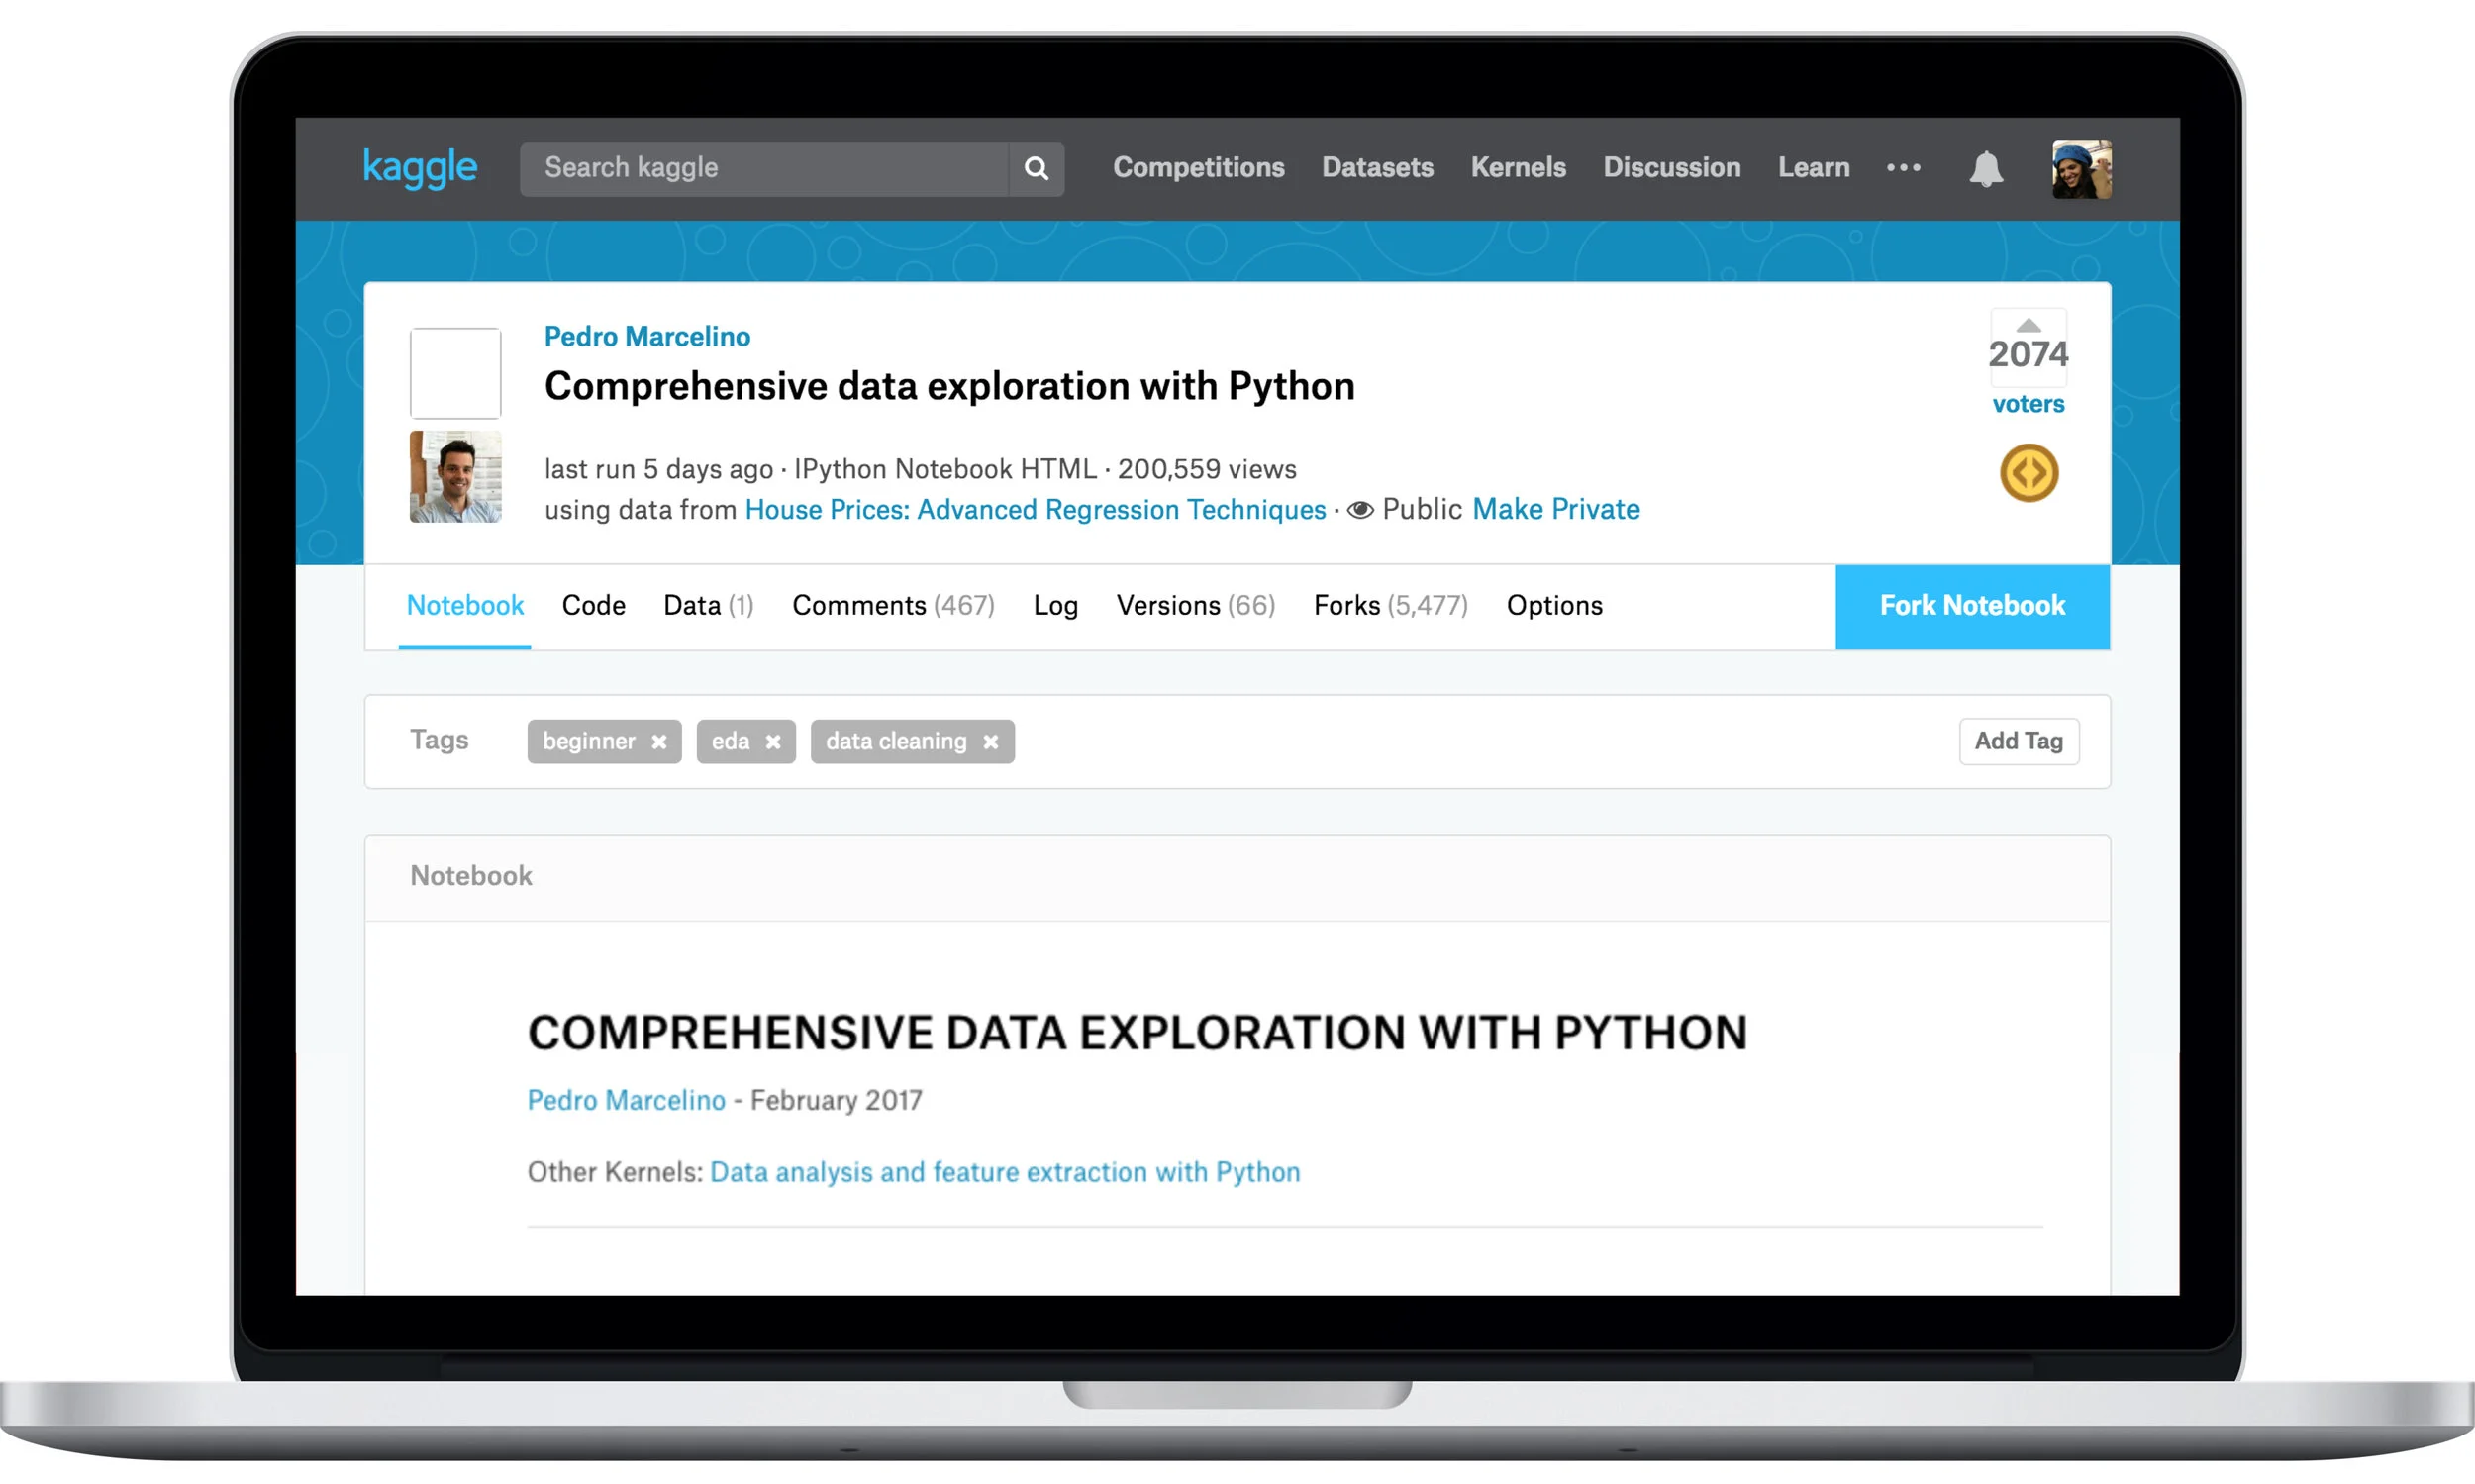
Task: Click the 'last run 5 days ago' text
Action: [x=658, y=469]
